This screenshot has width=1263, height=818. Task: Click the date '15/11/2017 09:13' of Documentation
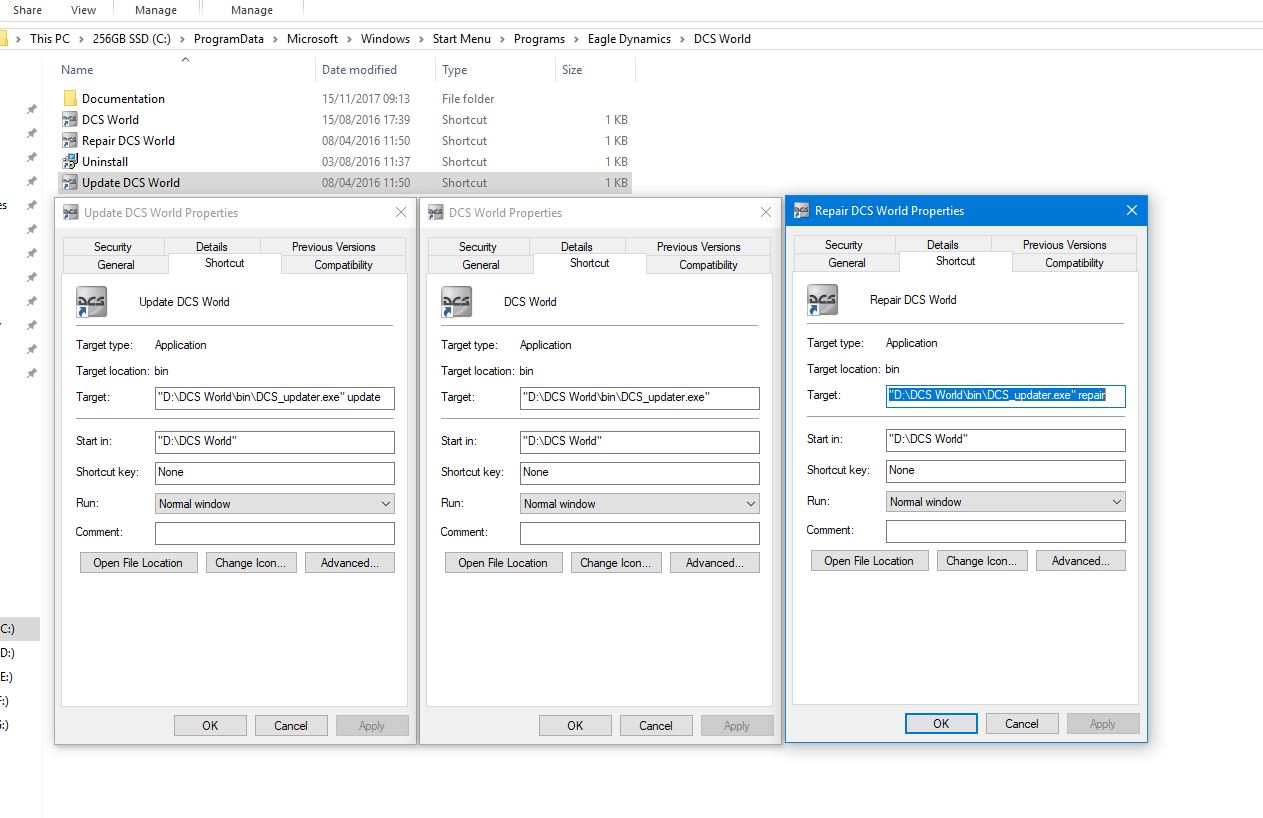click(366, 98)
